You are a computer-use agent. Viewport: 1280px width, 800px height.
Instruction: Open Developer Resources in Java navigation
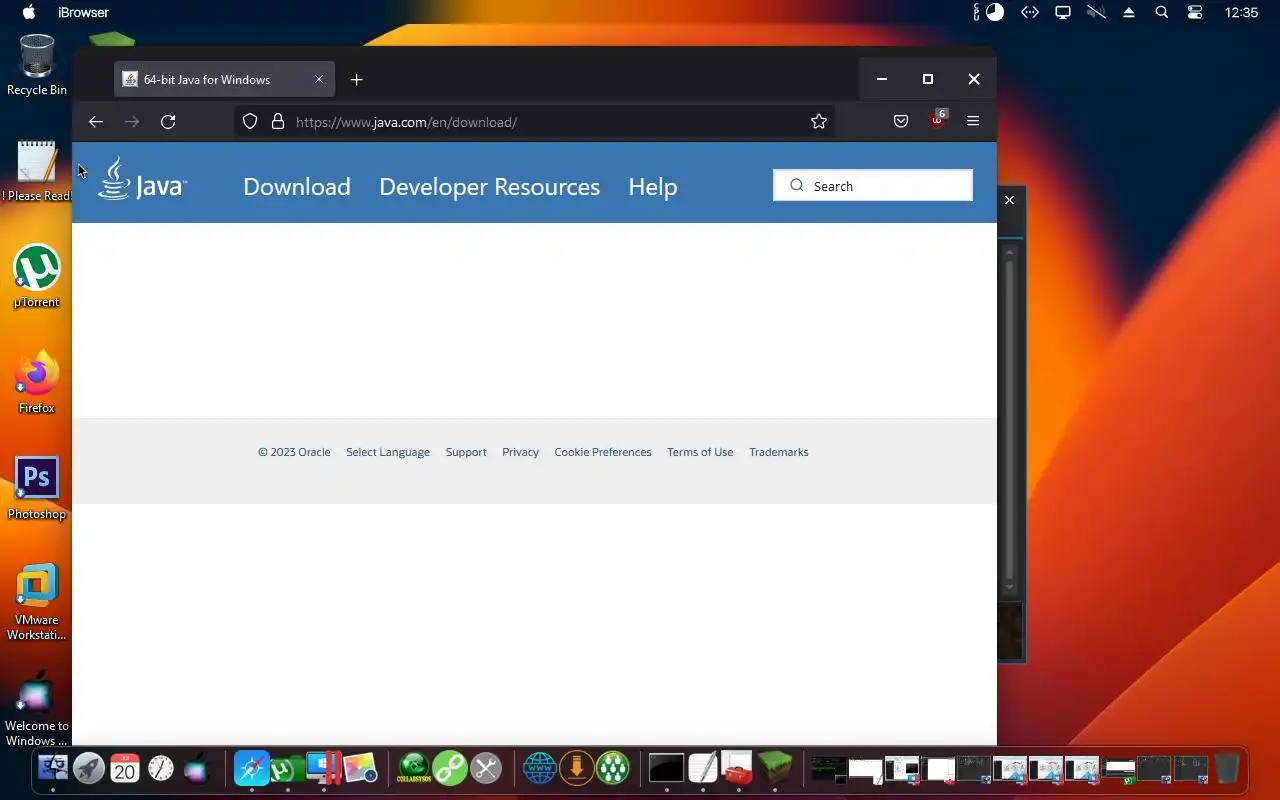[489, 187]
